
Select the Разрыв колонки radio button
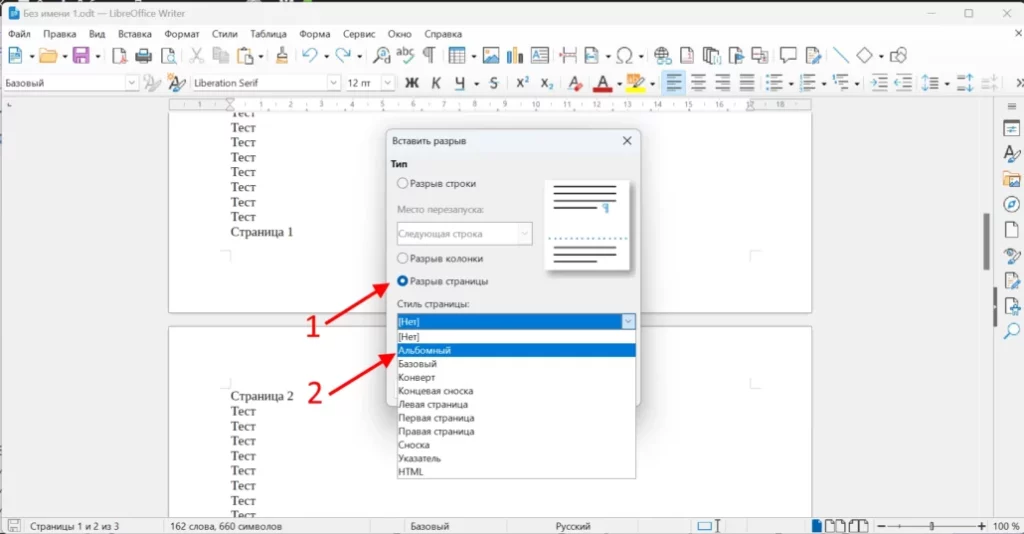402,259
